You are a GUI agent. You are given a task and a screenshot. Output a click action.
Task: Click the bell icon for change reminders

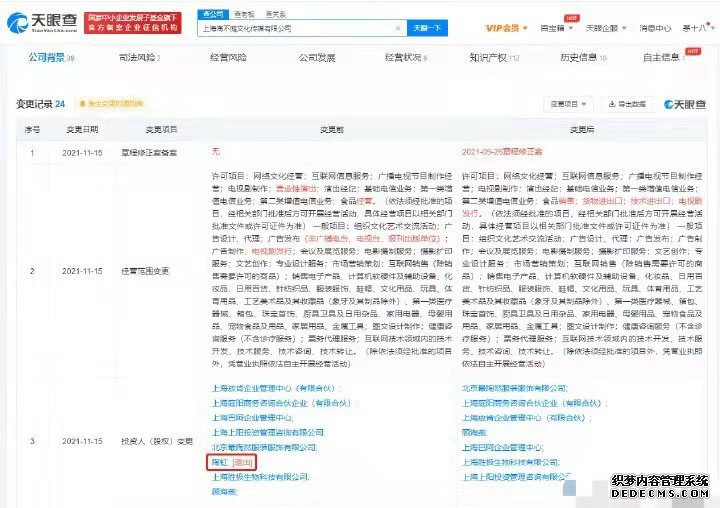(x=83, y=104)
